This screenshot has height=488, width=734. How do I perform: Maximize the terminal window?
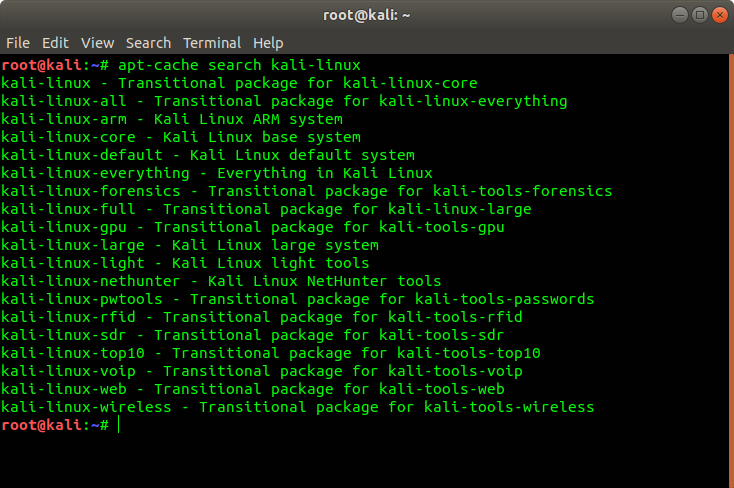[700, 15]
